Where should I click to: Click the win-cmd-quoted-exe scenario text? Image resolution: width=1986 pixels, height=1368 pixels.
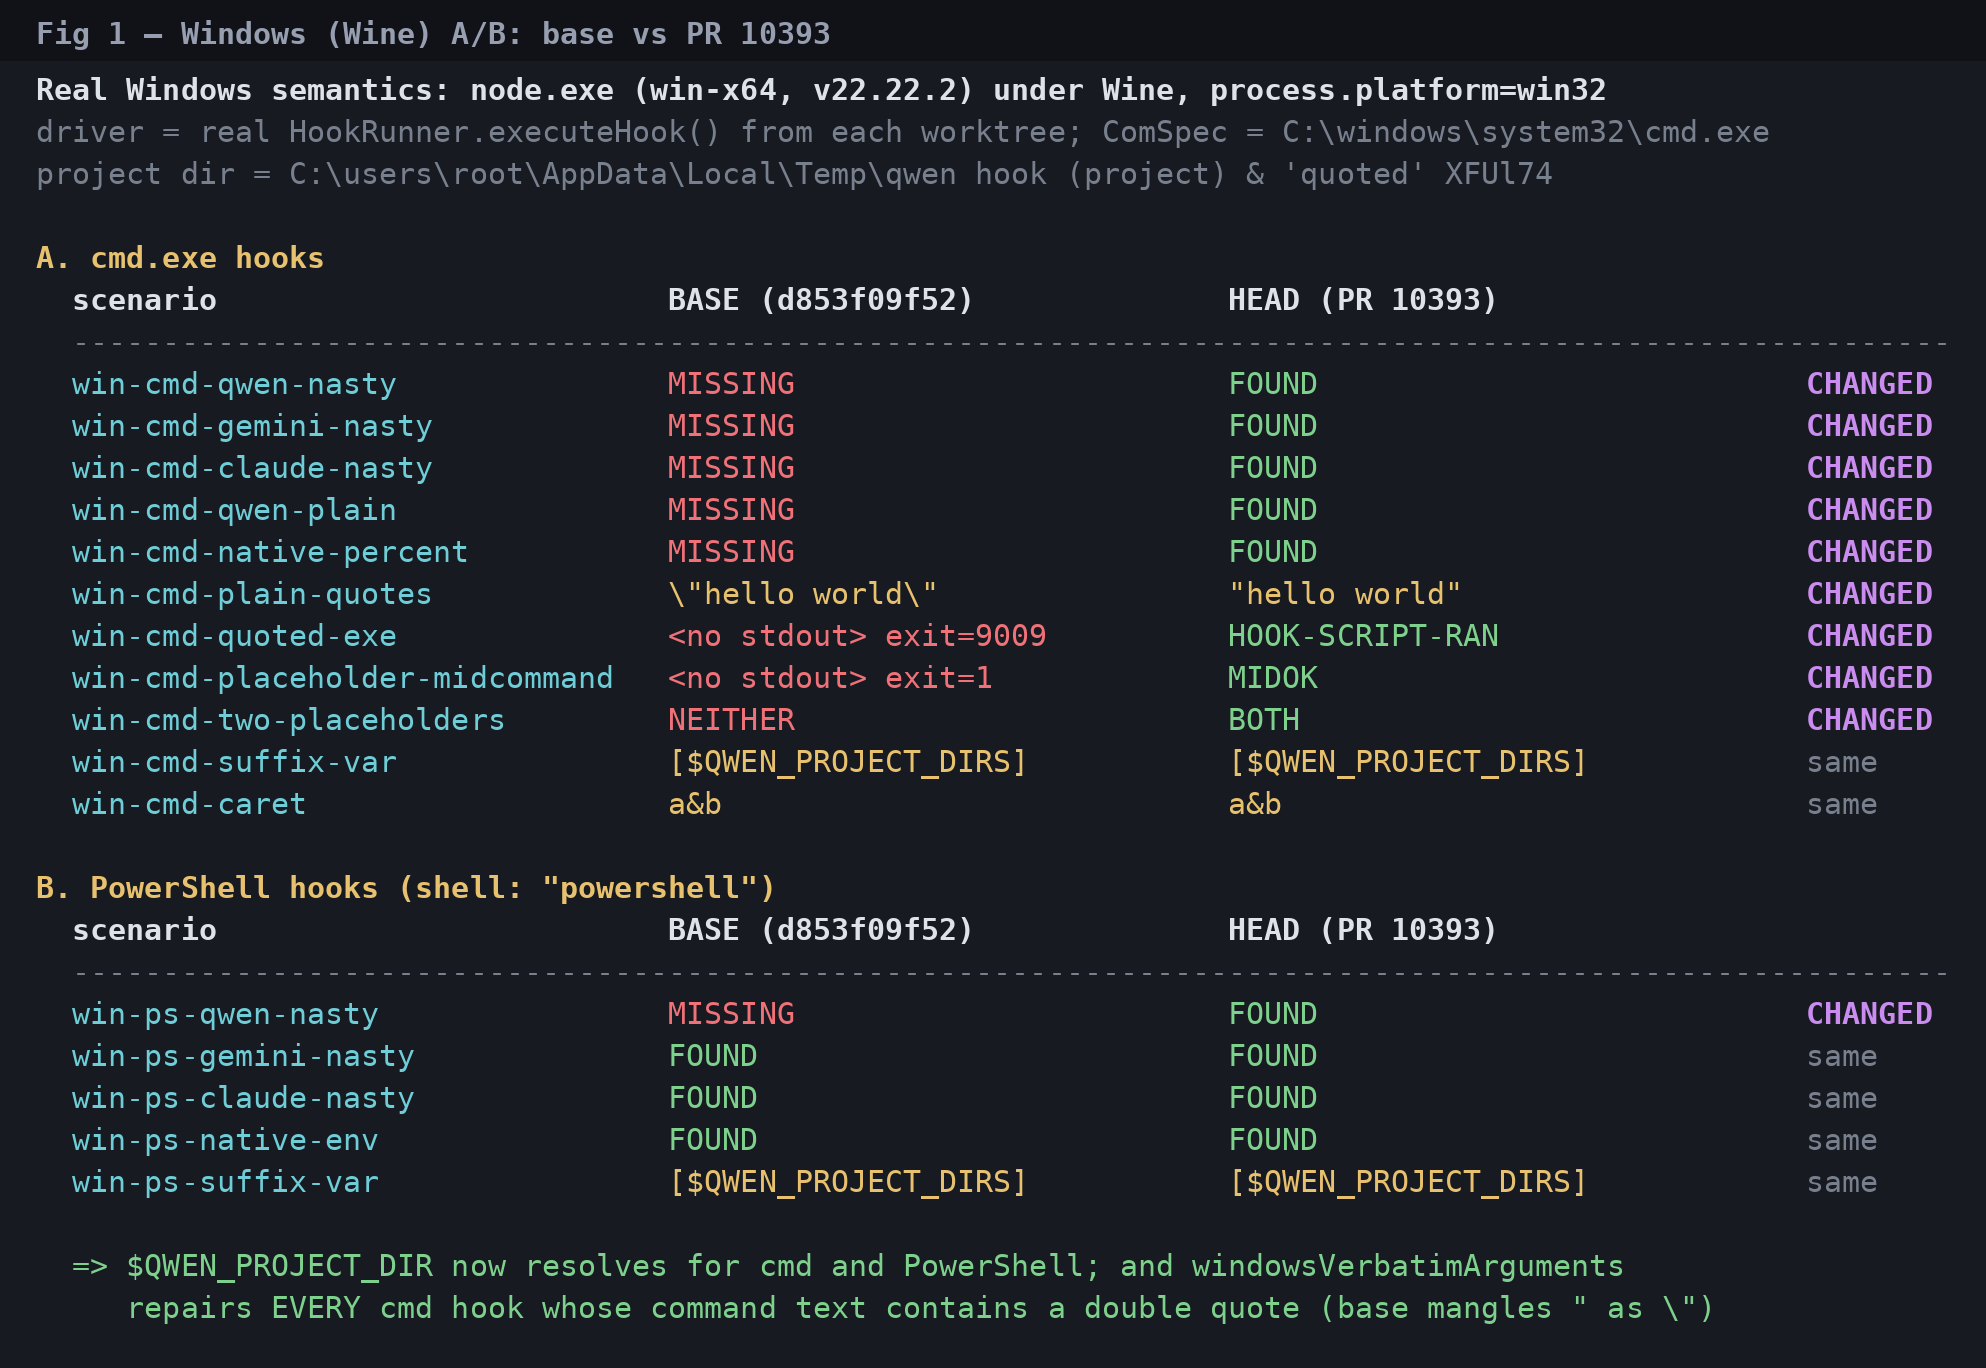[x=234, y=636]
